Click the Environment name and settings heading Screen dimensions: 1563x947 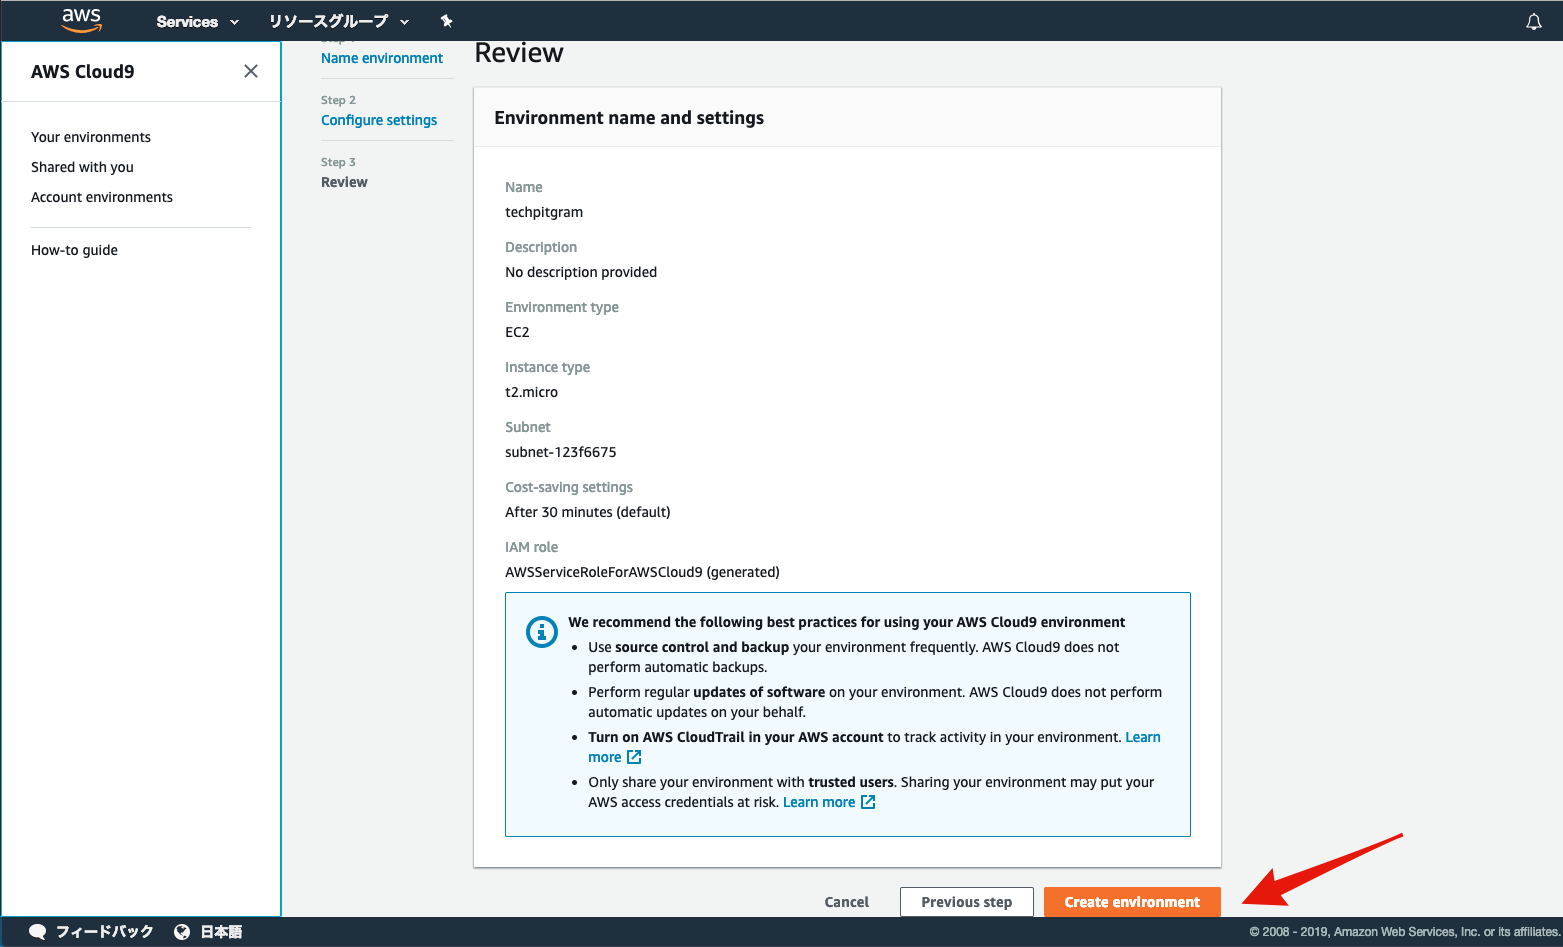tap(629, 118)
